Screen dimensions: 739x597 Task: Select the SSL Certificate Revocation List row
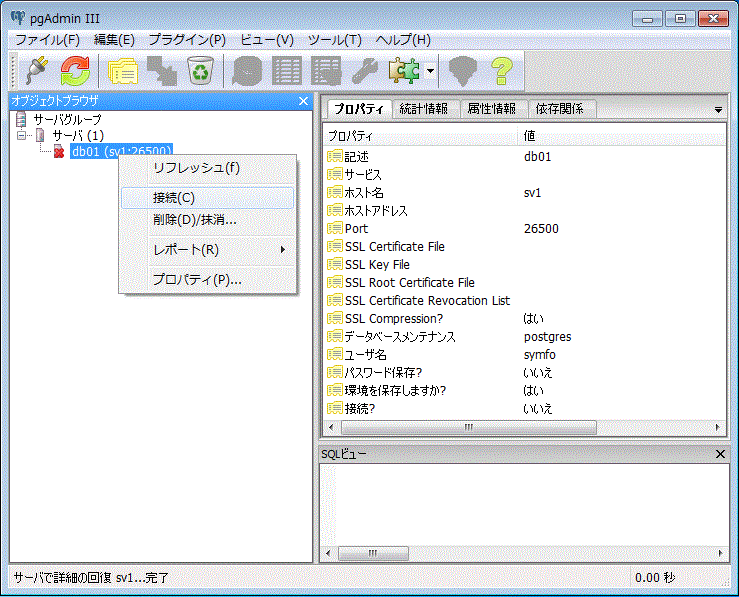[x=525, y=300]
